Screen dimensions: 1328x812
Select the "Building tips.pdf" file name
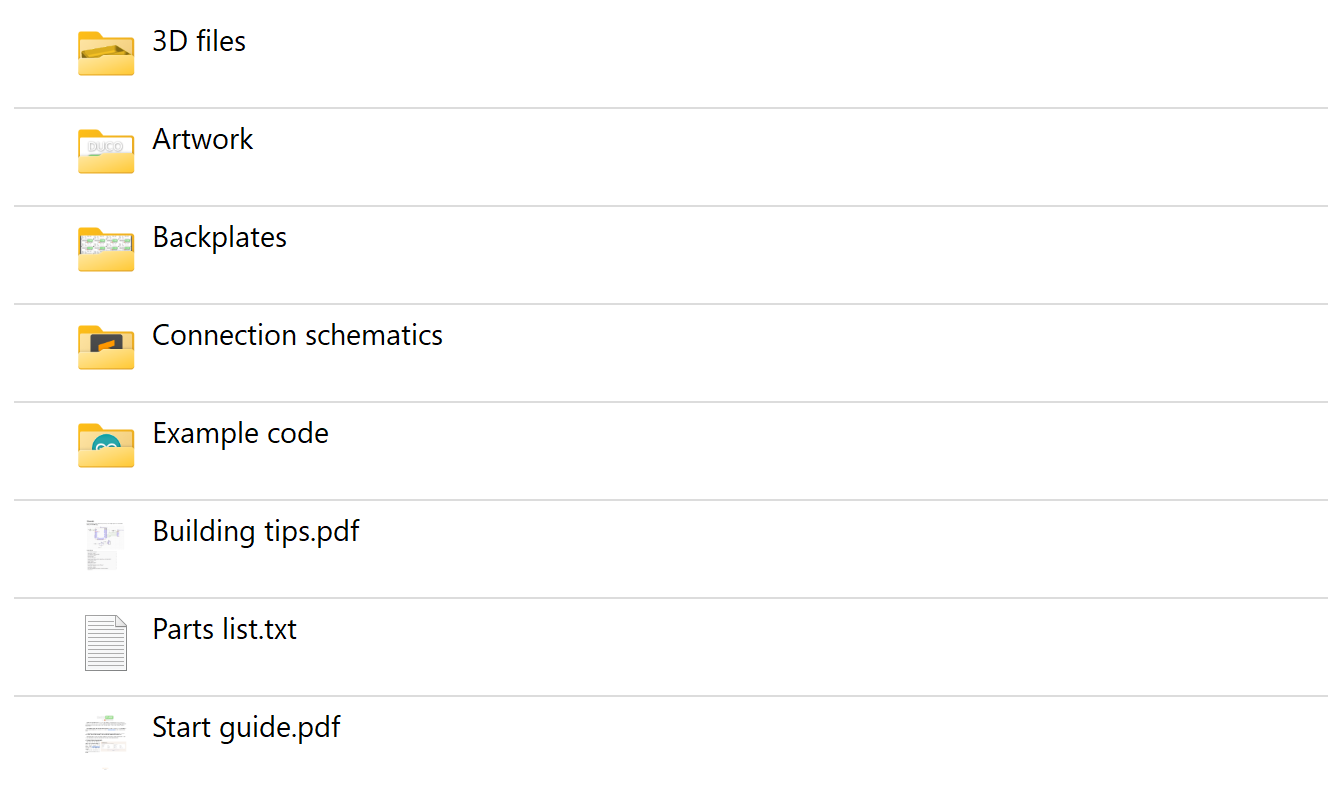pos(256,532)
